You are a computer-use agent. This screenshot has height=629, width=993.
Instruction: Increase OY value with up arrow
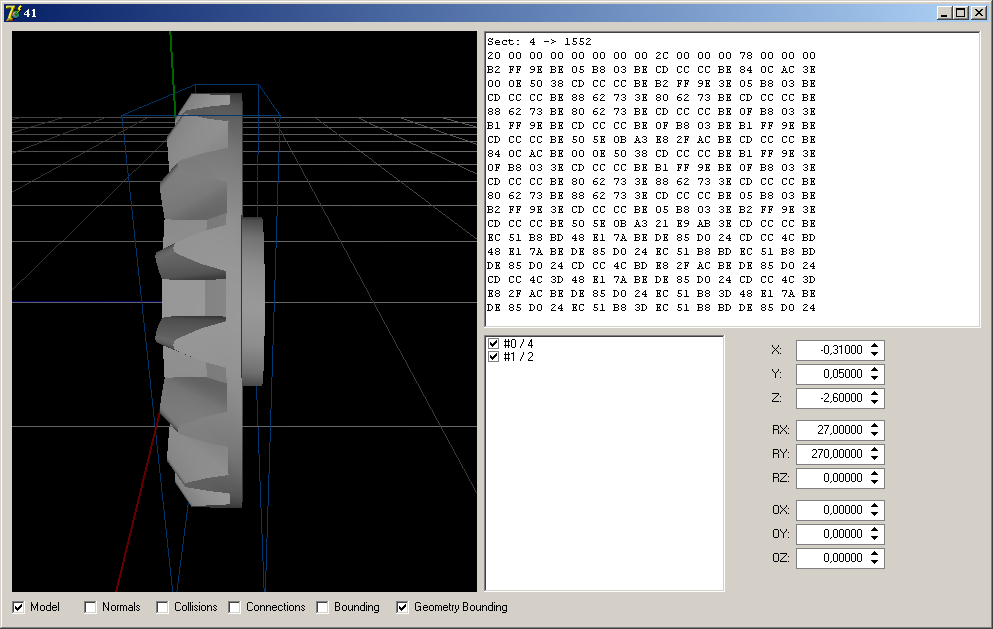875,530
